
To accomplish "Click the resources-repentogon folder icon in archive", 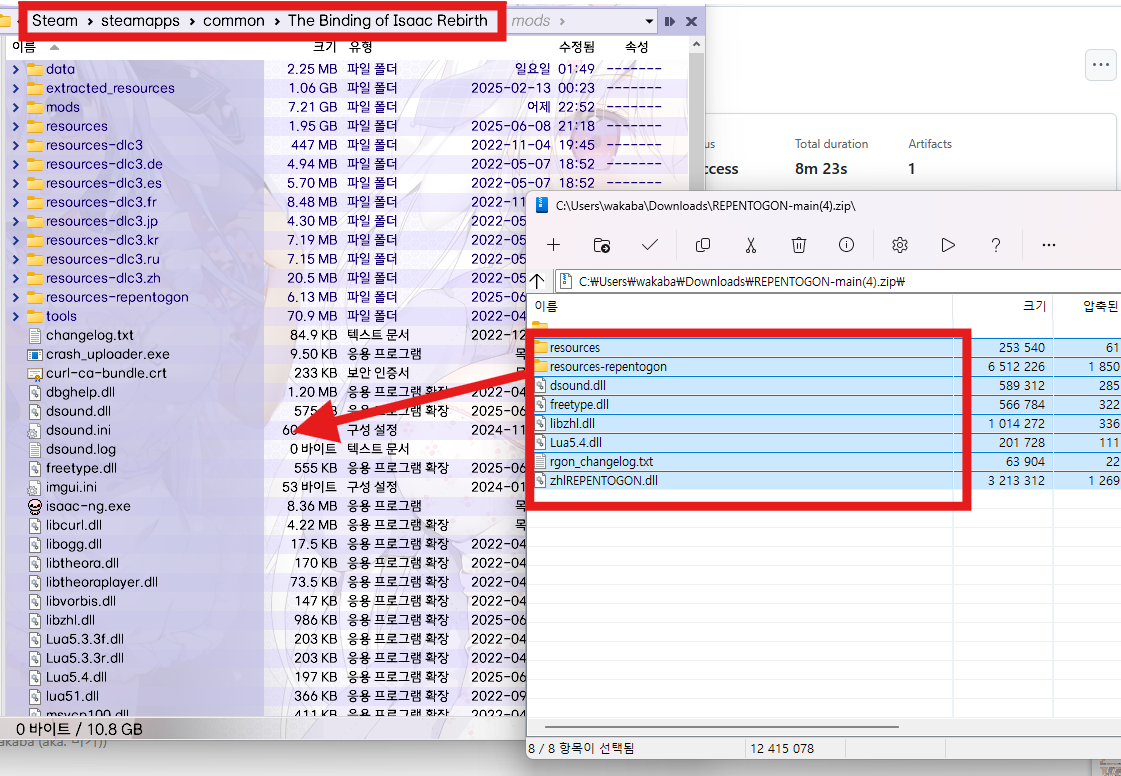I will coord(540,367).
